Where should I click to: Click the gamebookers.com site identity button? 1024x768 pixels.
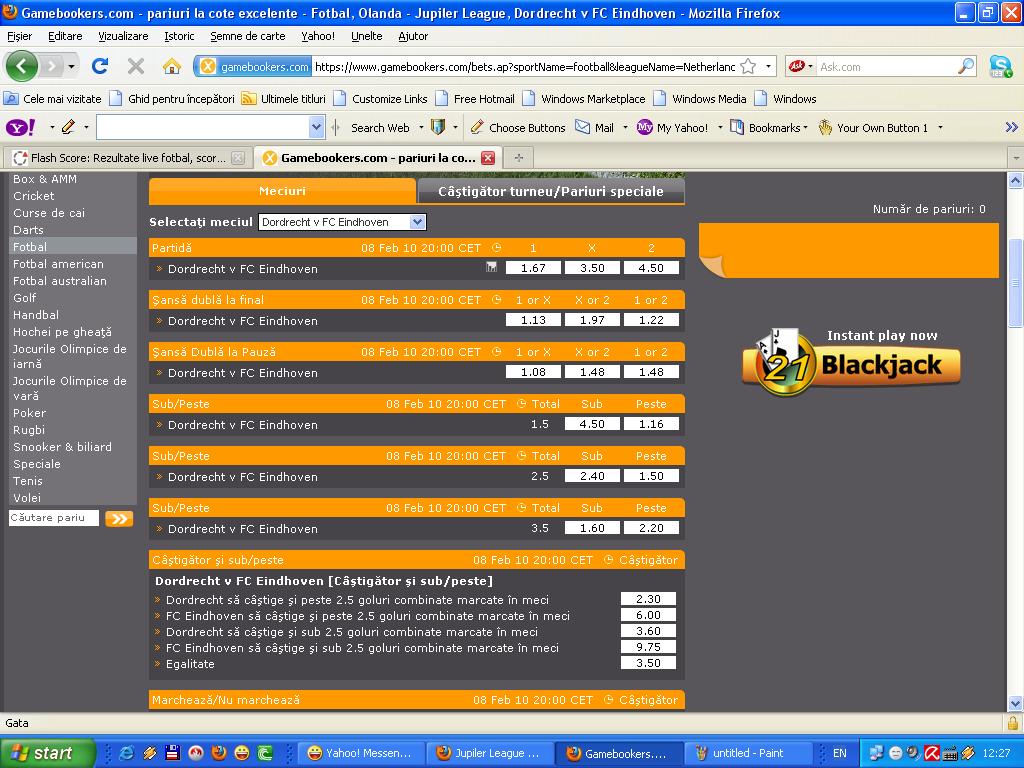point(253,66)
